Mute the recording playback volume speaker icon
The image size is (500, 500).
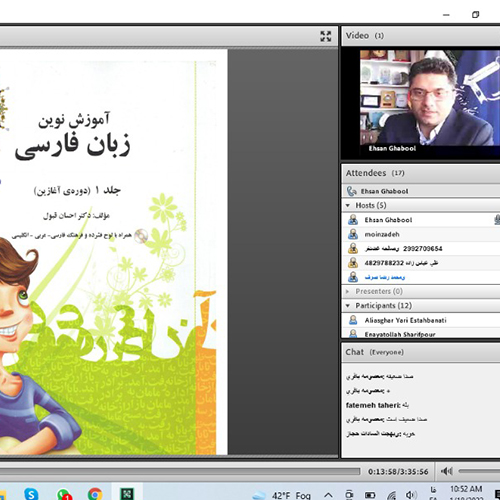(446, 471)
